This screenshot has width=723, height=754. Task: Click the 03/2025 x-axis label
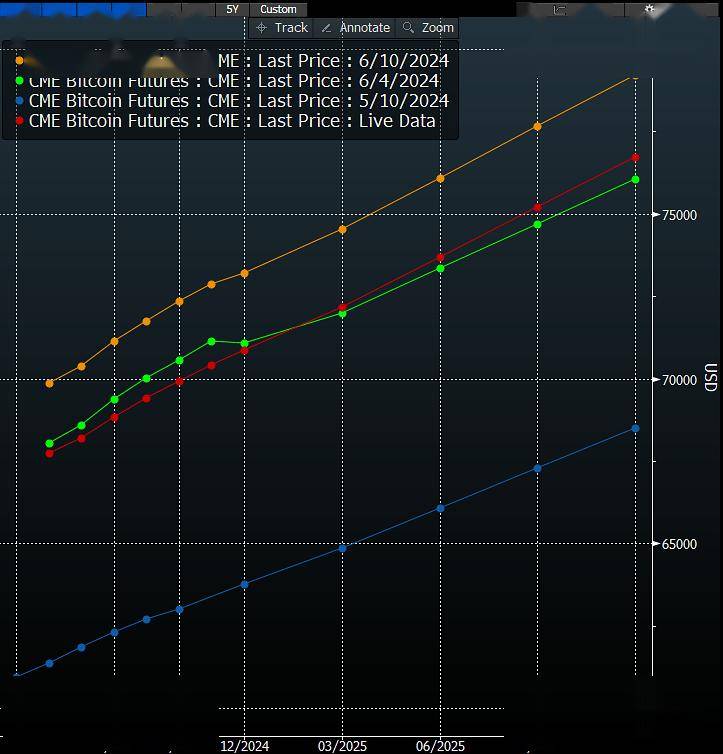(342, 746)
